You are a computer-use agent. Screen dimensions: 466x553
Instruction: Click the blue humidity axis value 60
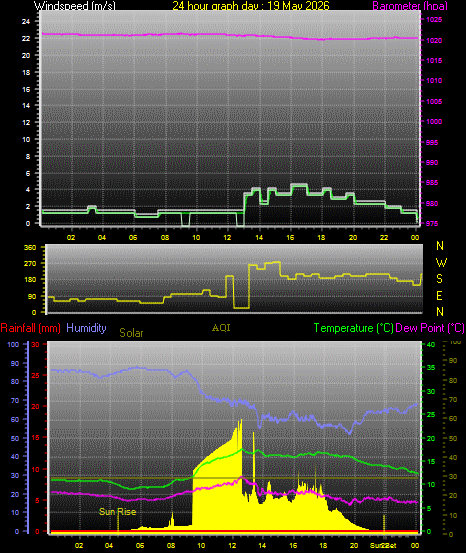tap(15, 420)
